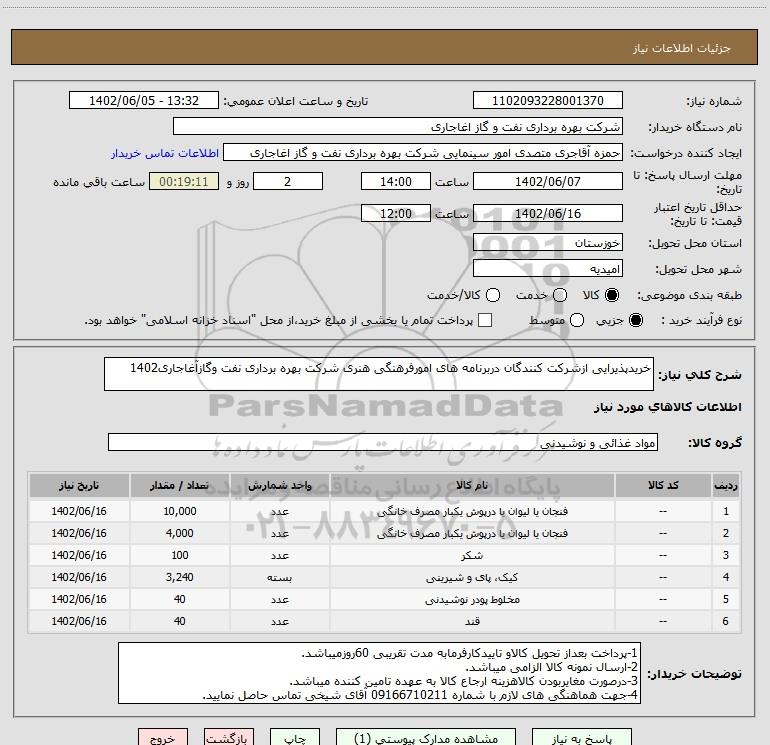Click the request number field 1102093228001370
Screen dimensions: 770x745
pyautogui.click(x=548, y=101)
